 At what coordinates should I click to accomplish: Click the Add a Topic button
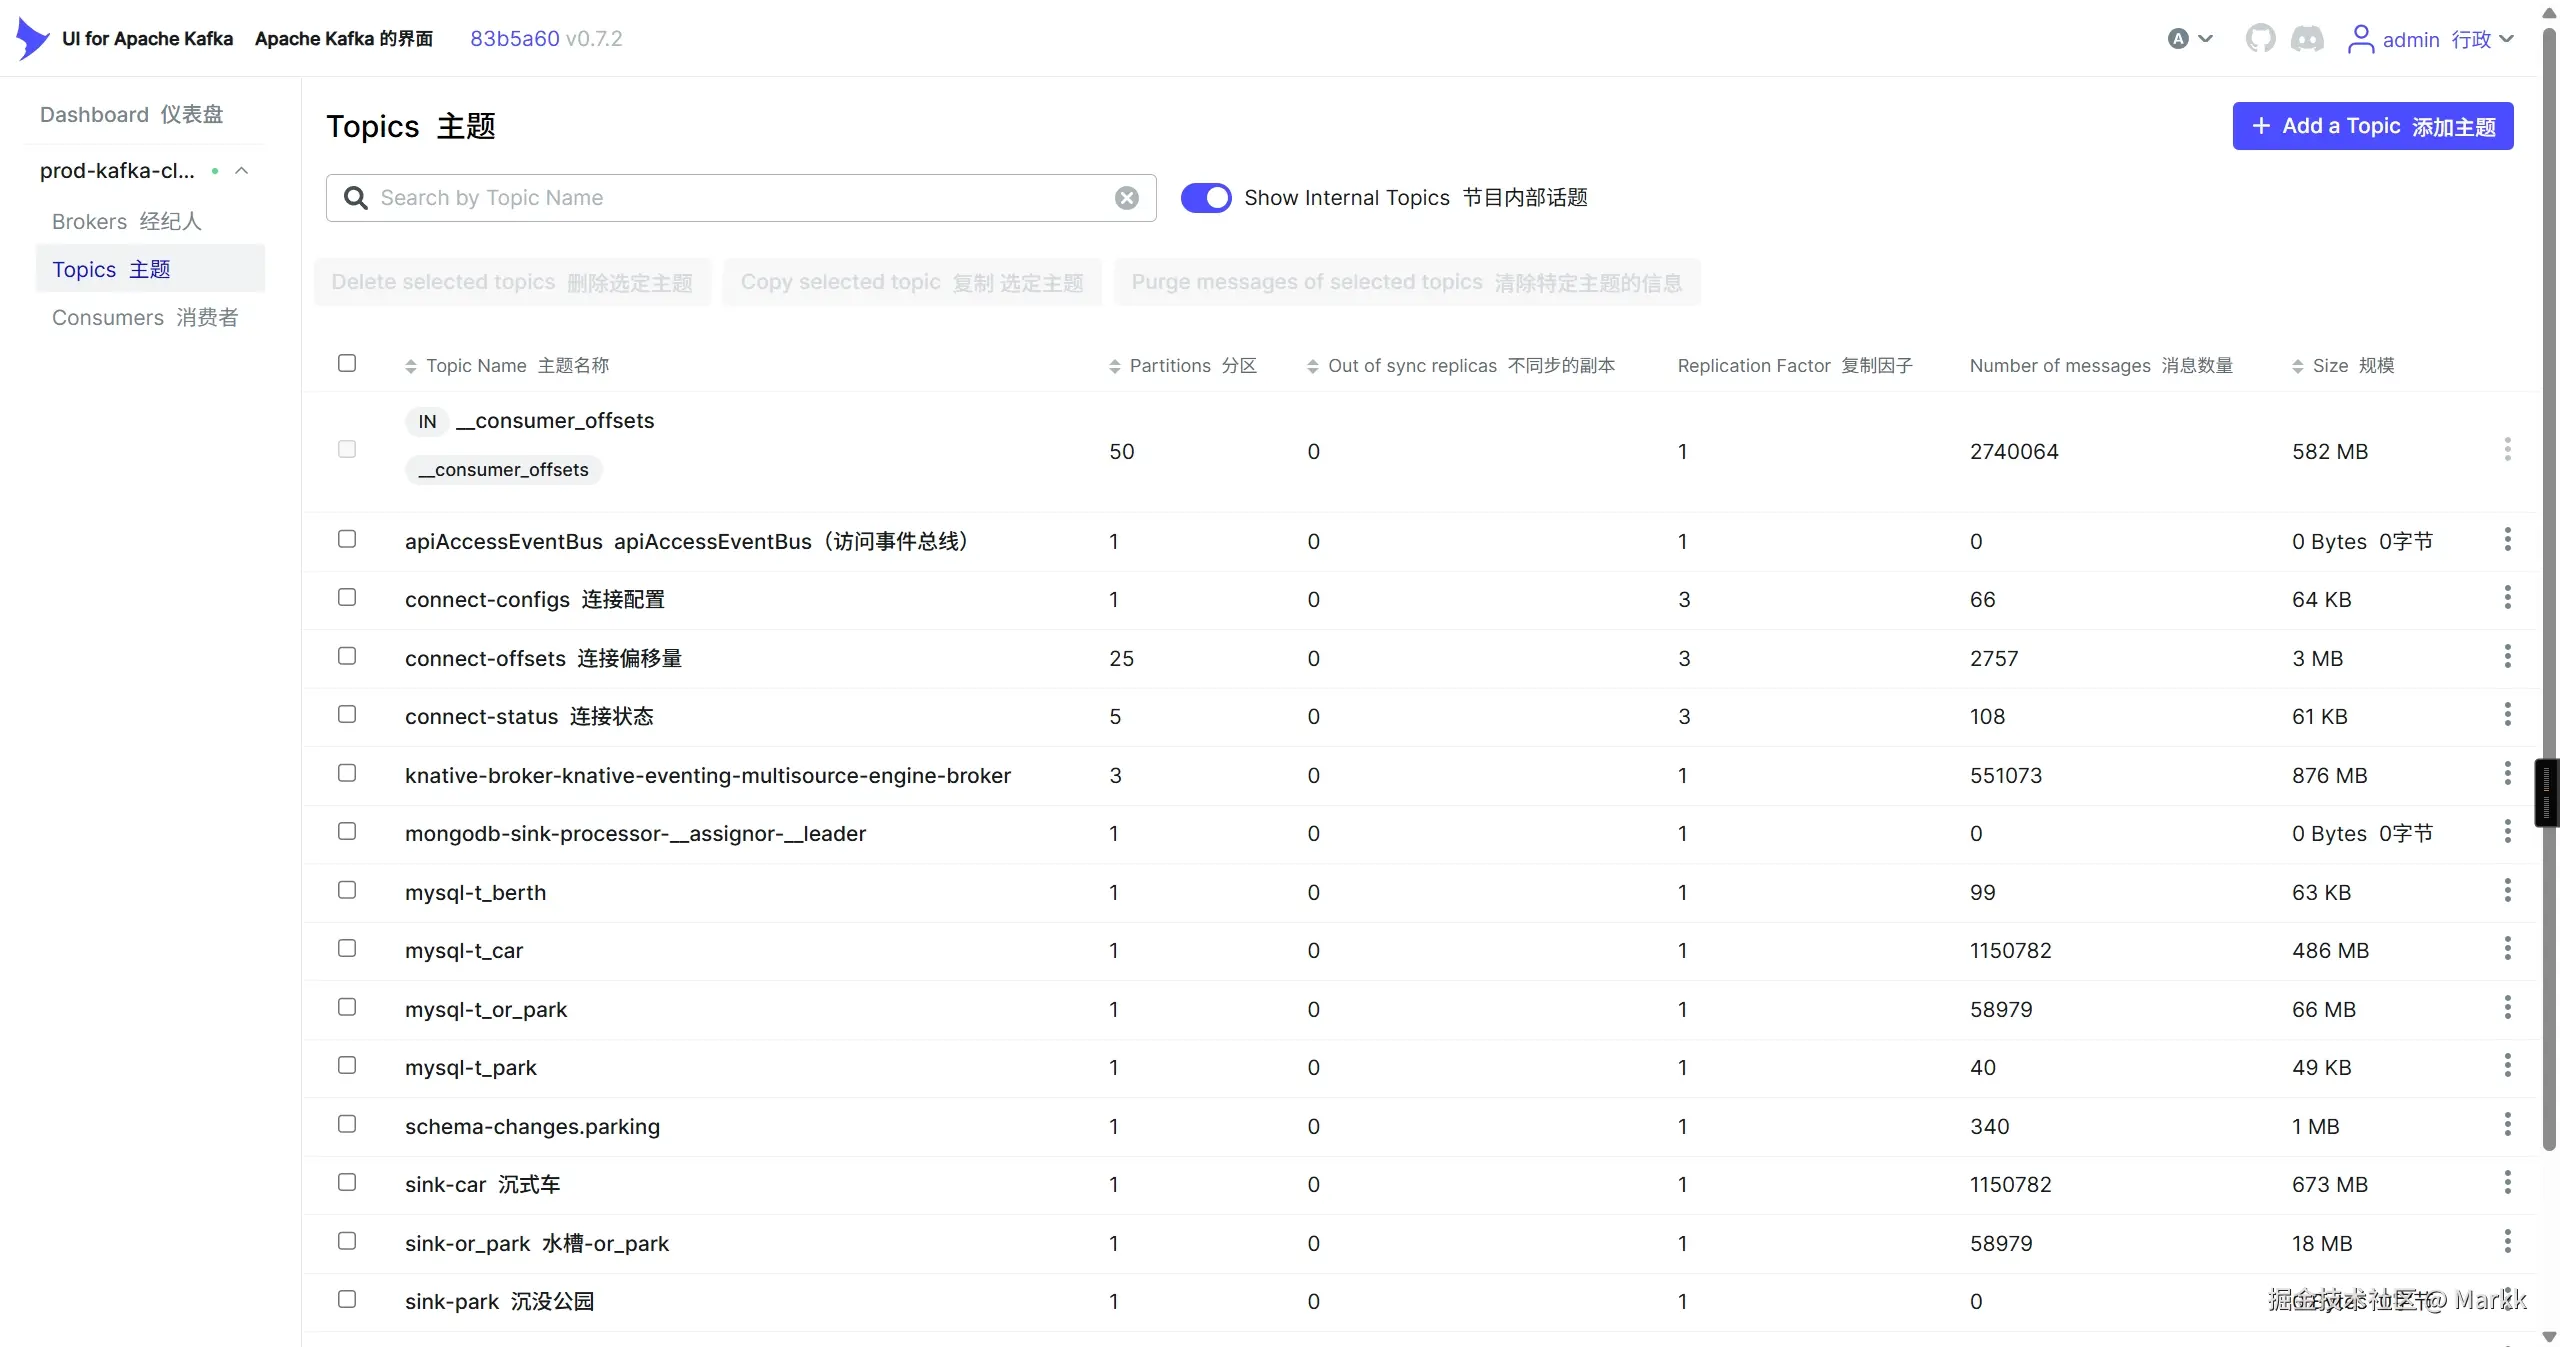[2373, 126]
